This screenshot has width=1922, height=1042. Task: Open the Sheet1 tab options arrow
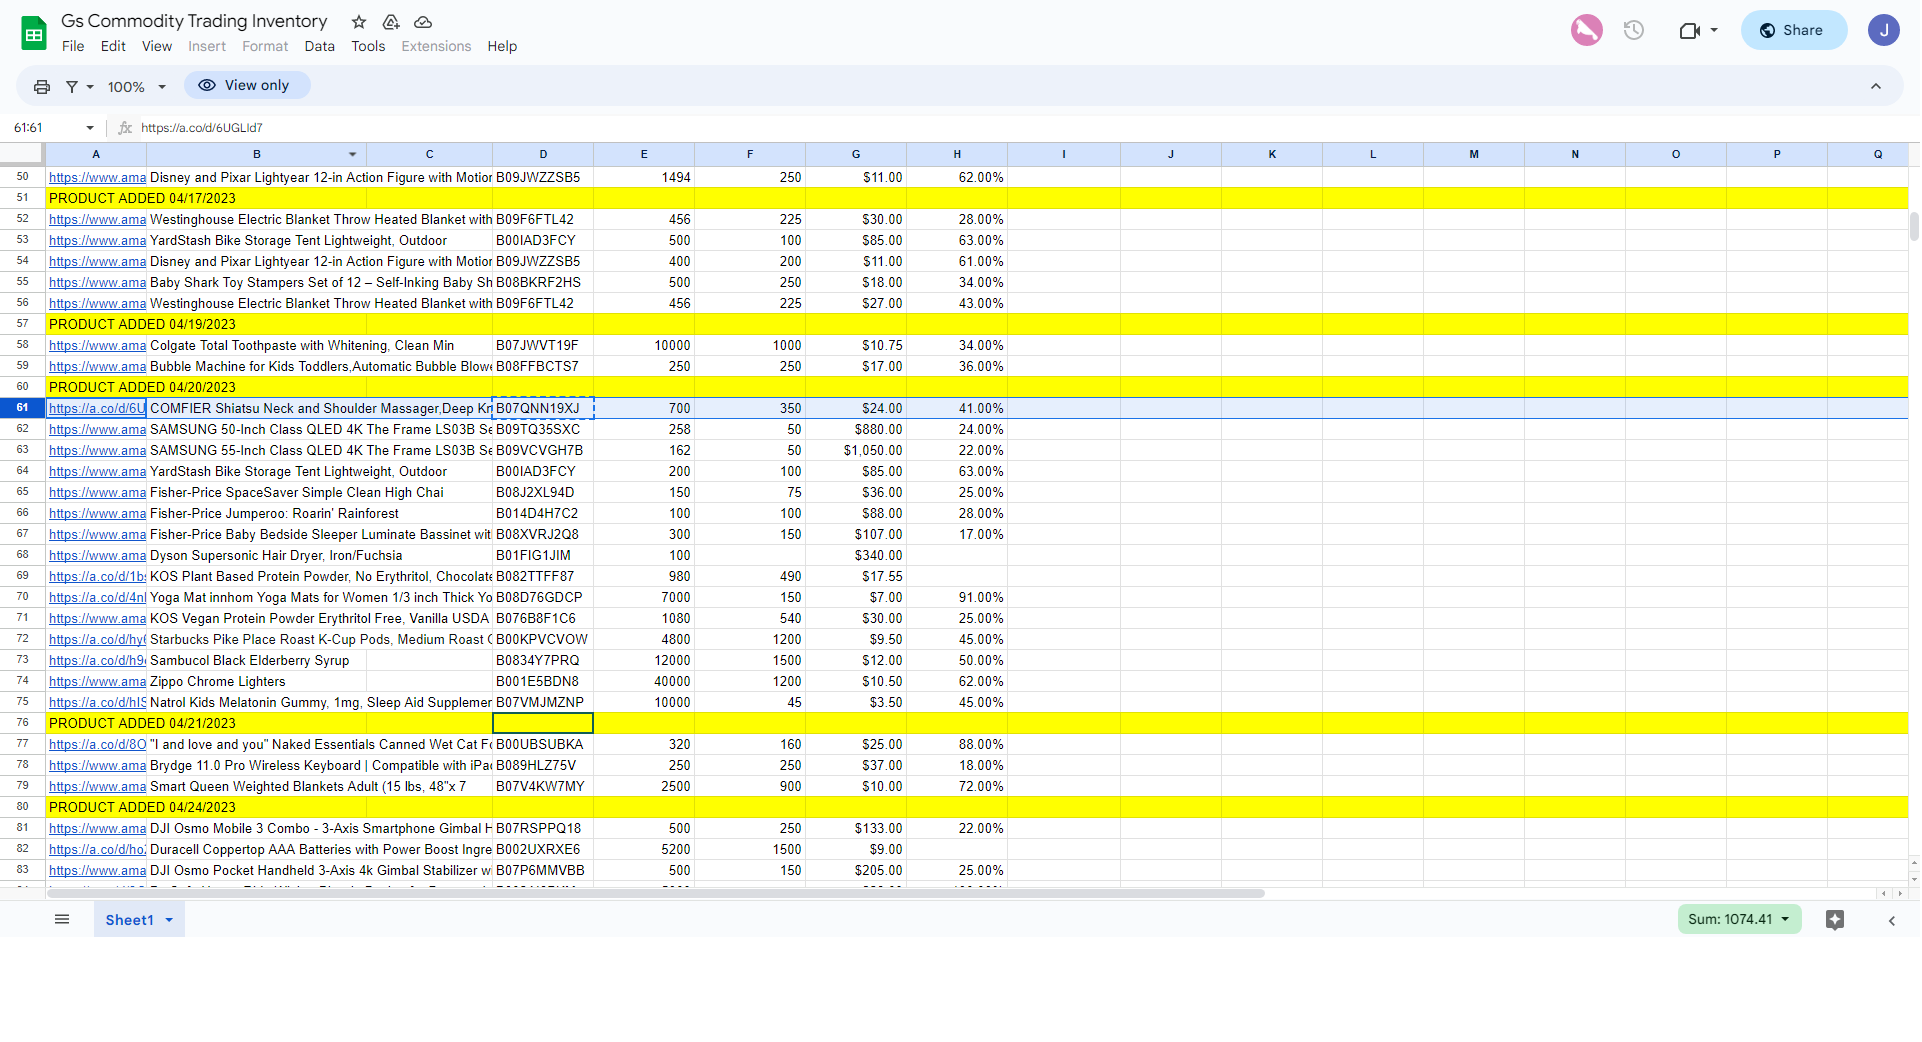[169, 920]
